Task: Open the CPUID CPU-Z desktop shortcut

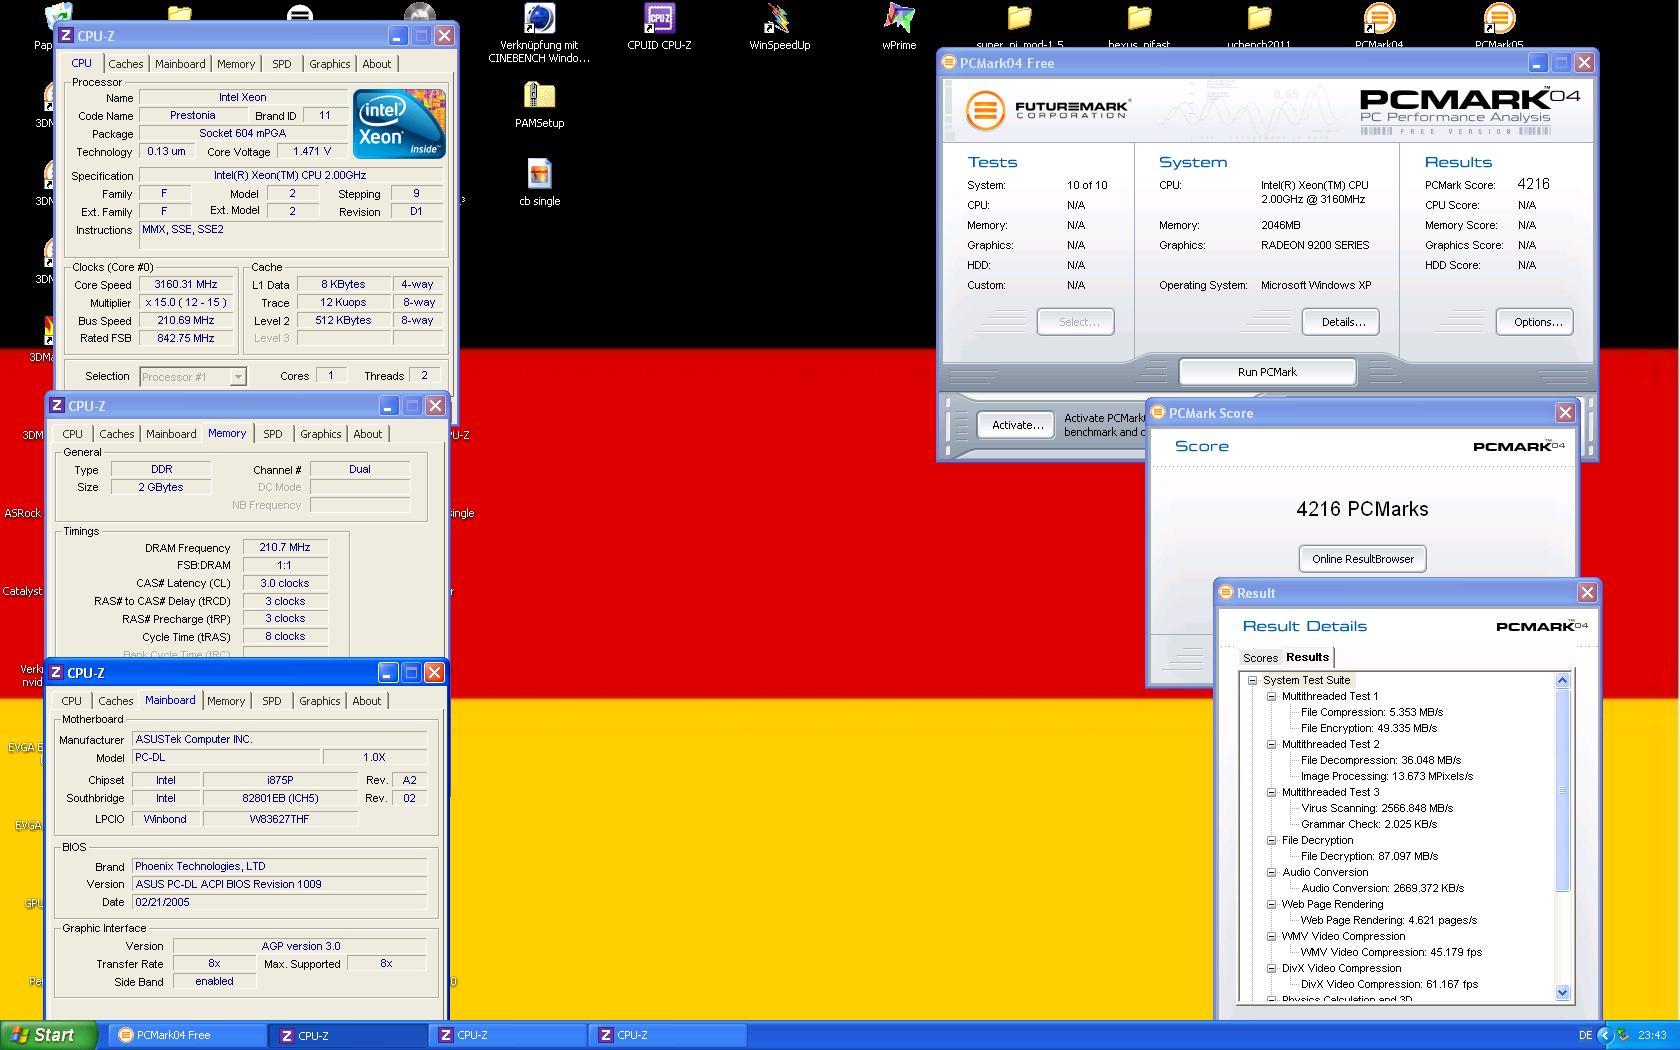Action: [659, 20]
